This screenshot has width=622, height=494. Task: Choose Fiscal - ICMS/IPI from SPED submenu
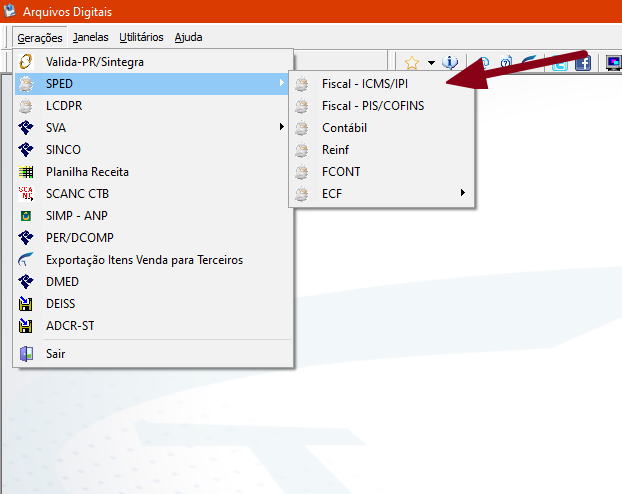click(x=382, y=84)
